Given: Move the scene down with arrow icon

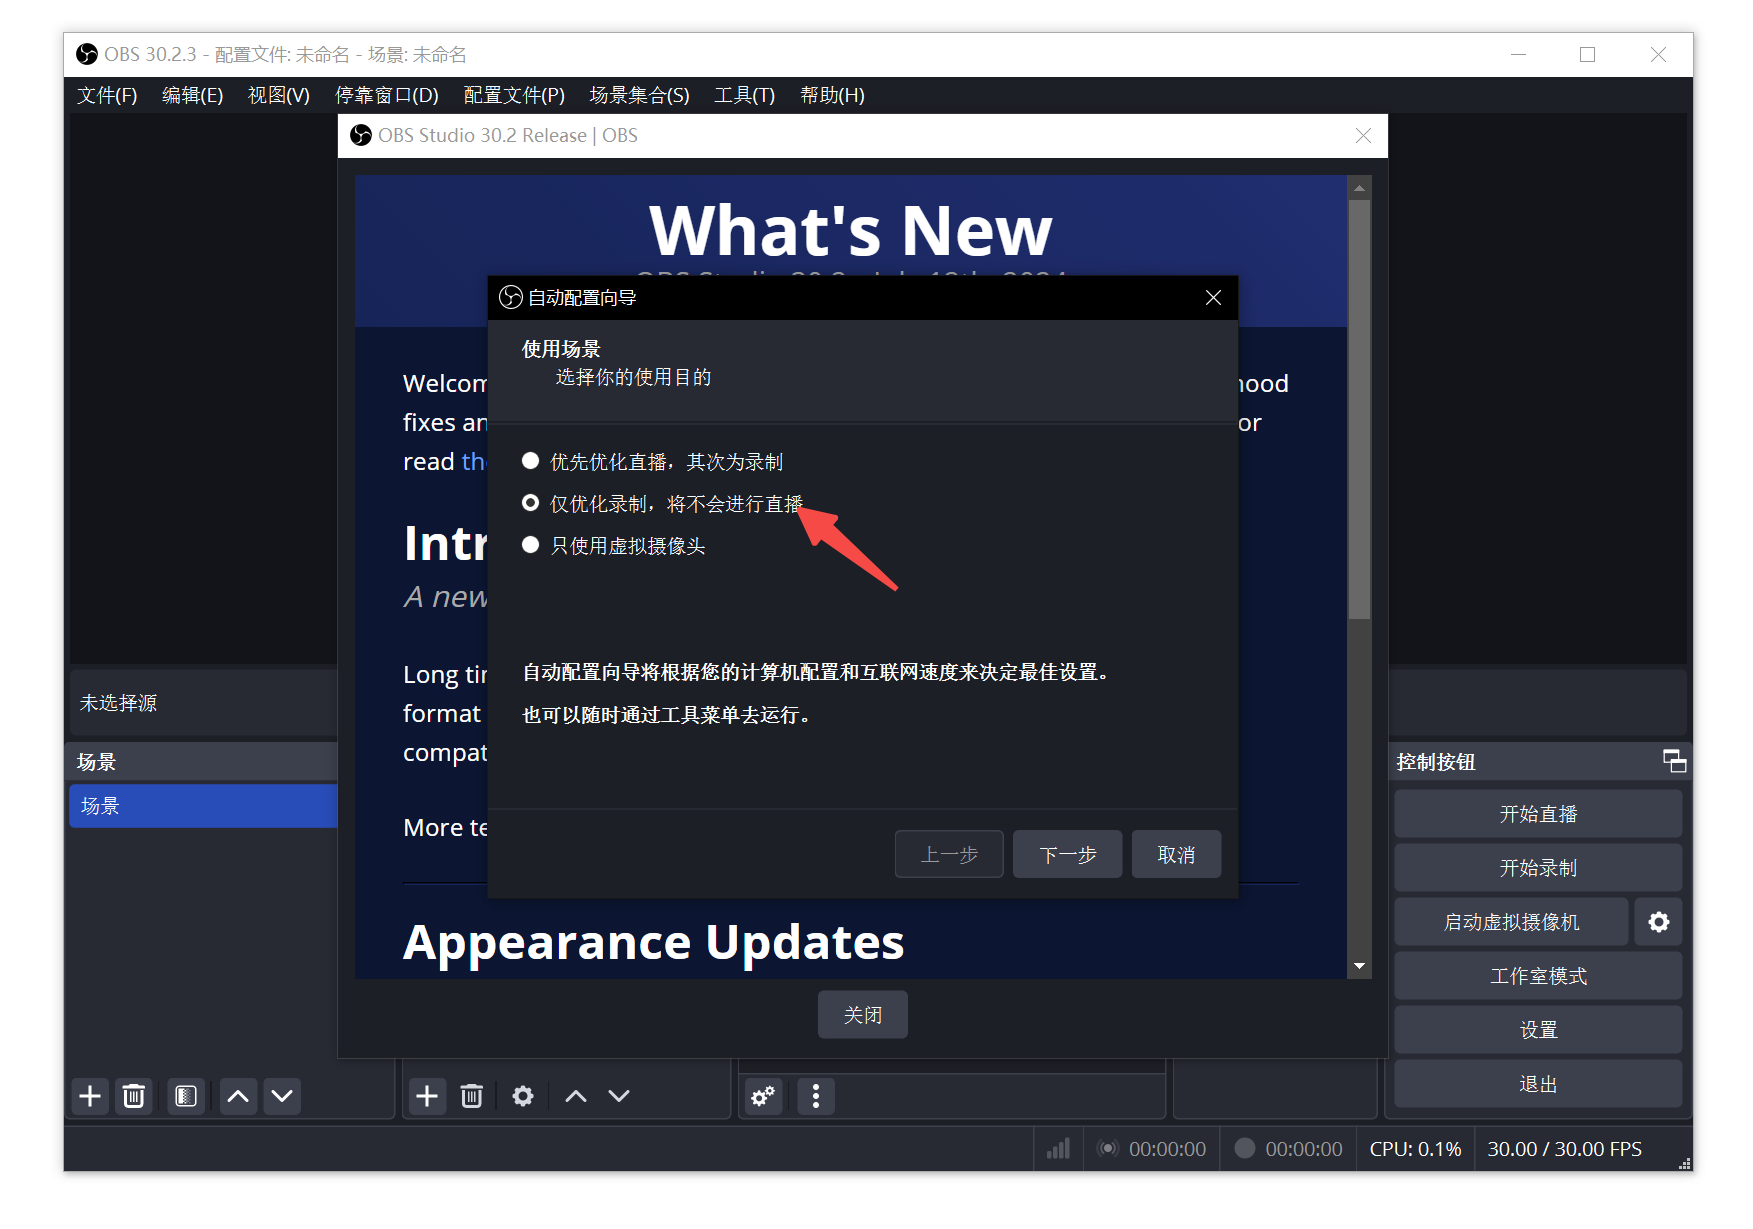Looking at the screenshot, I should click(282, 1096).
